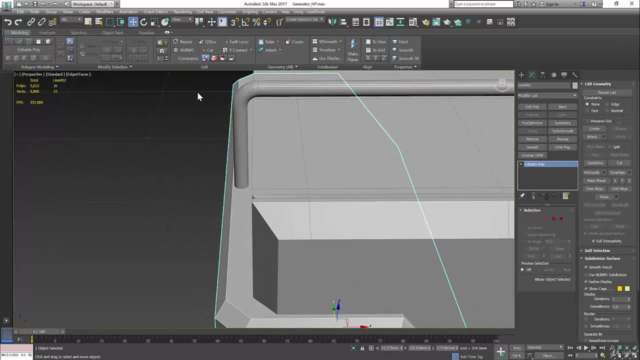The width and height of the screenshot is (640, 360).
Task: Choose the Rectangular Selection Region tool
Action: 110,22
